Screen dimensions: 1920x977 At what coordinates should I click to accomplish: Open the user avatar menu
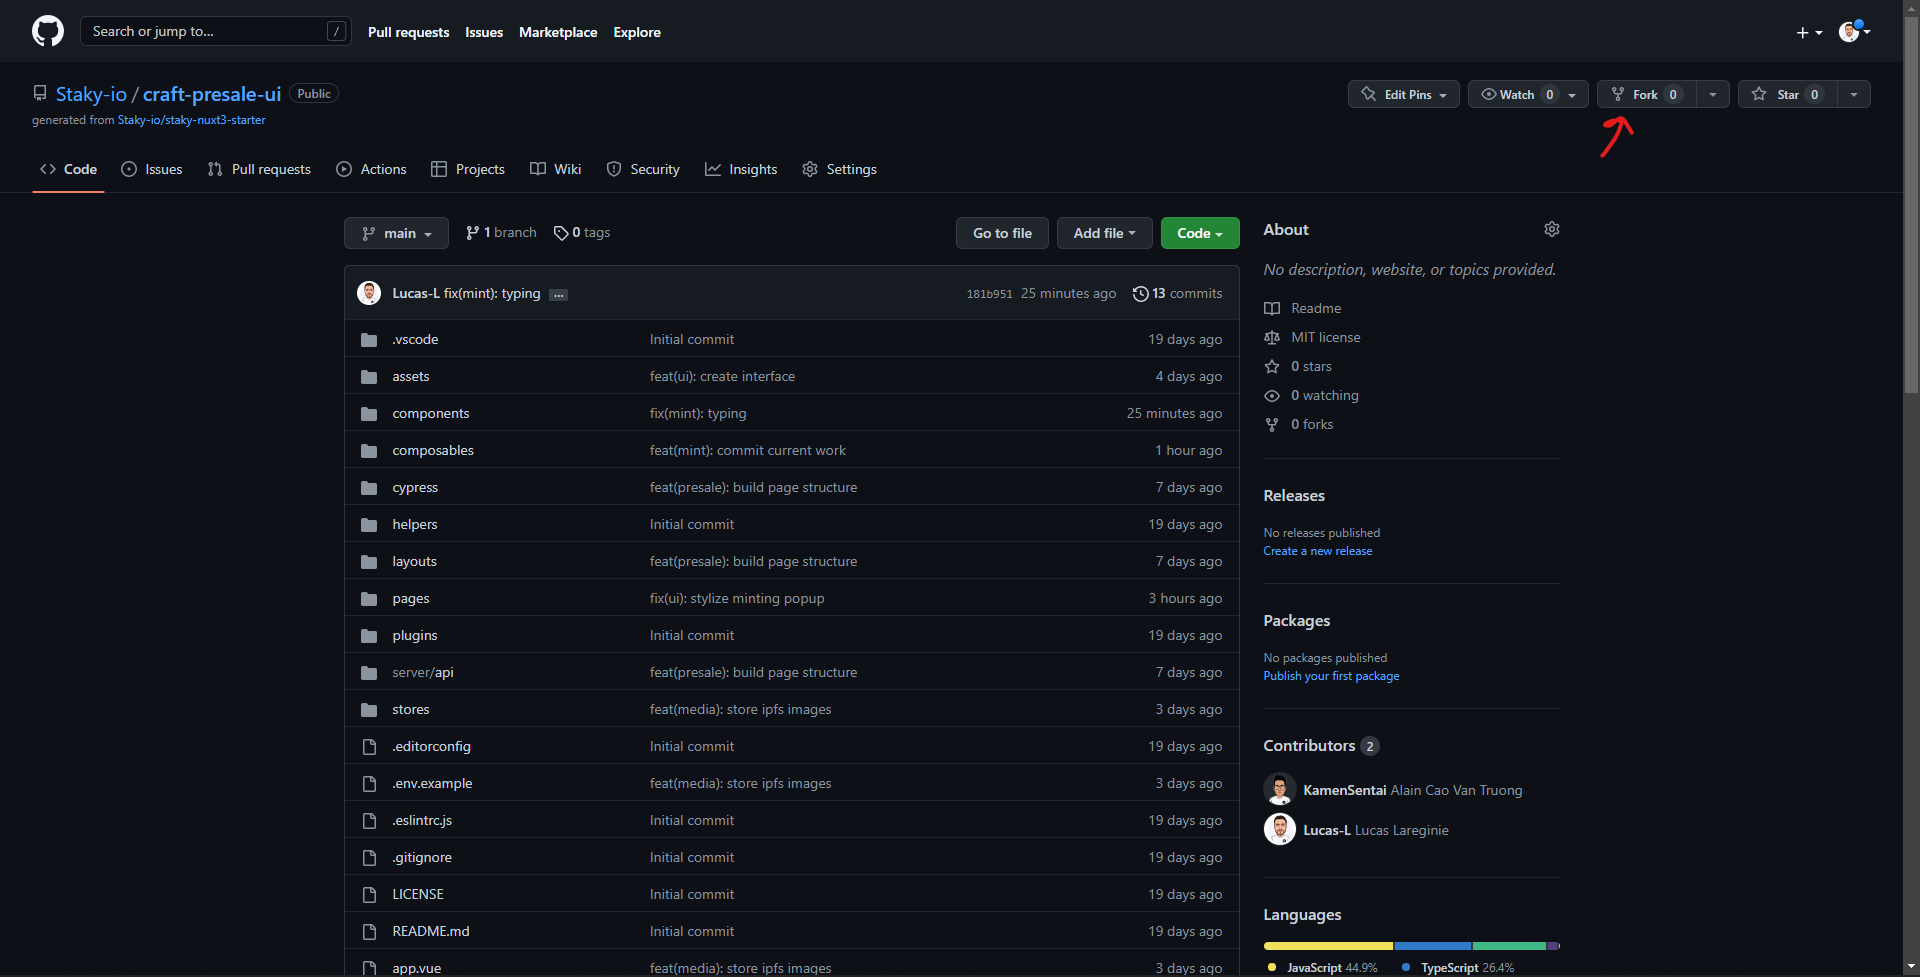tap(1854, 32)
